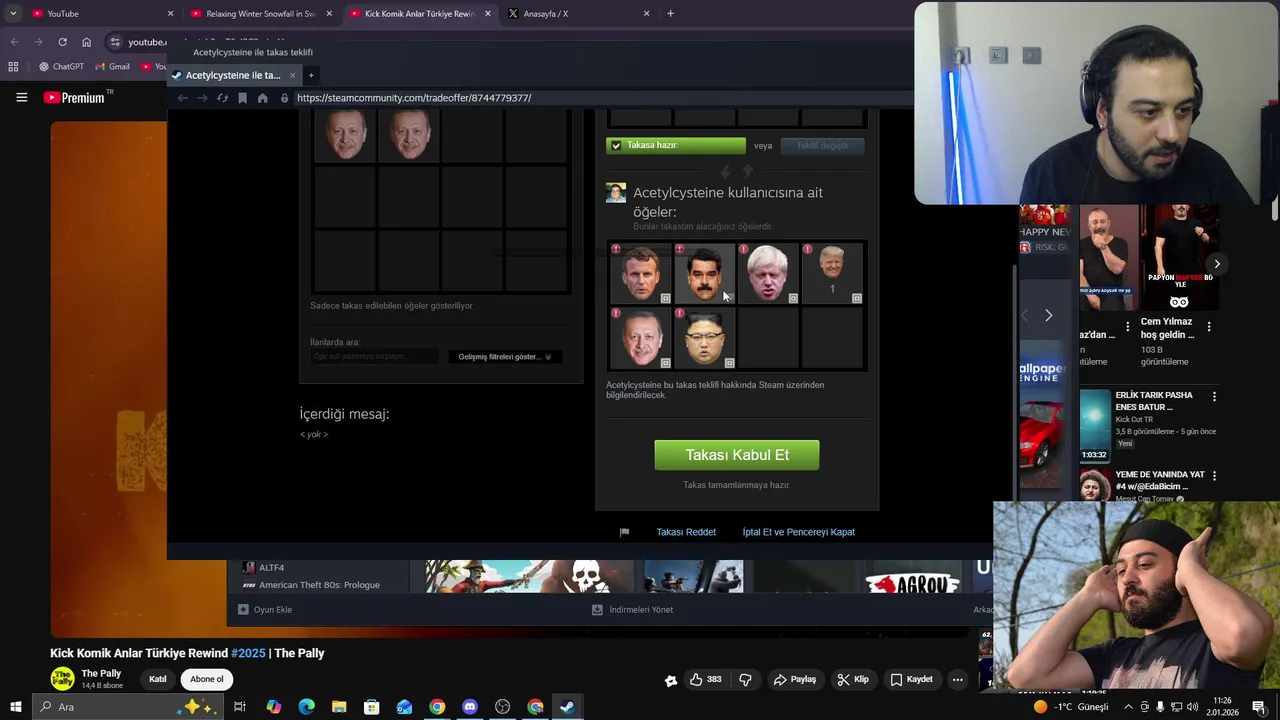Close the Acetylcysteine ile takas Steam tab
The width and height of the screenshot is (1280, 720).
(x=292, y=75)
